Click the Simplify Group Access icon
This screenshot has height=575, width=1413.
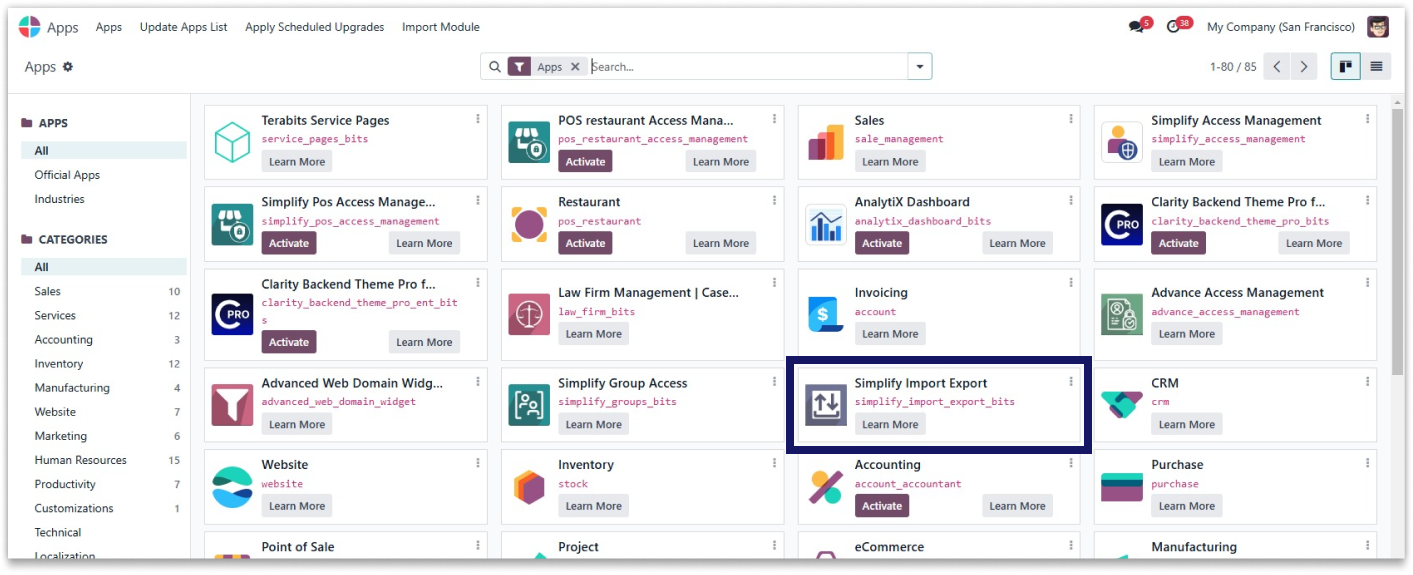coord(529,405)
